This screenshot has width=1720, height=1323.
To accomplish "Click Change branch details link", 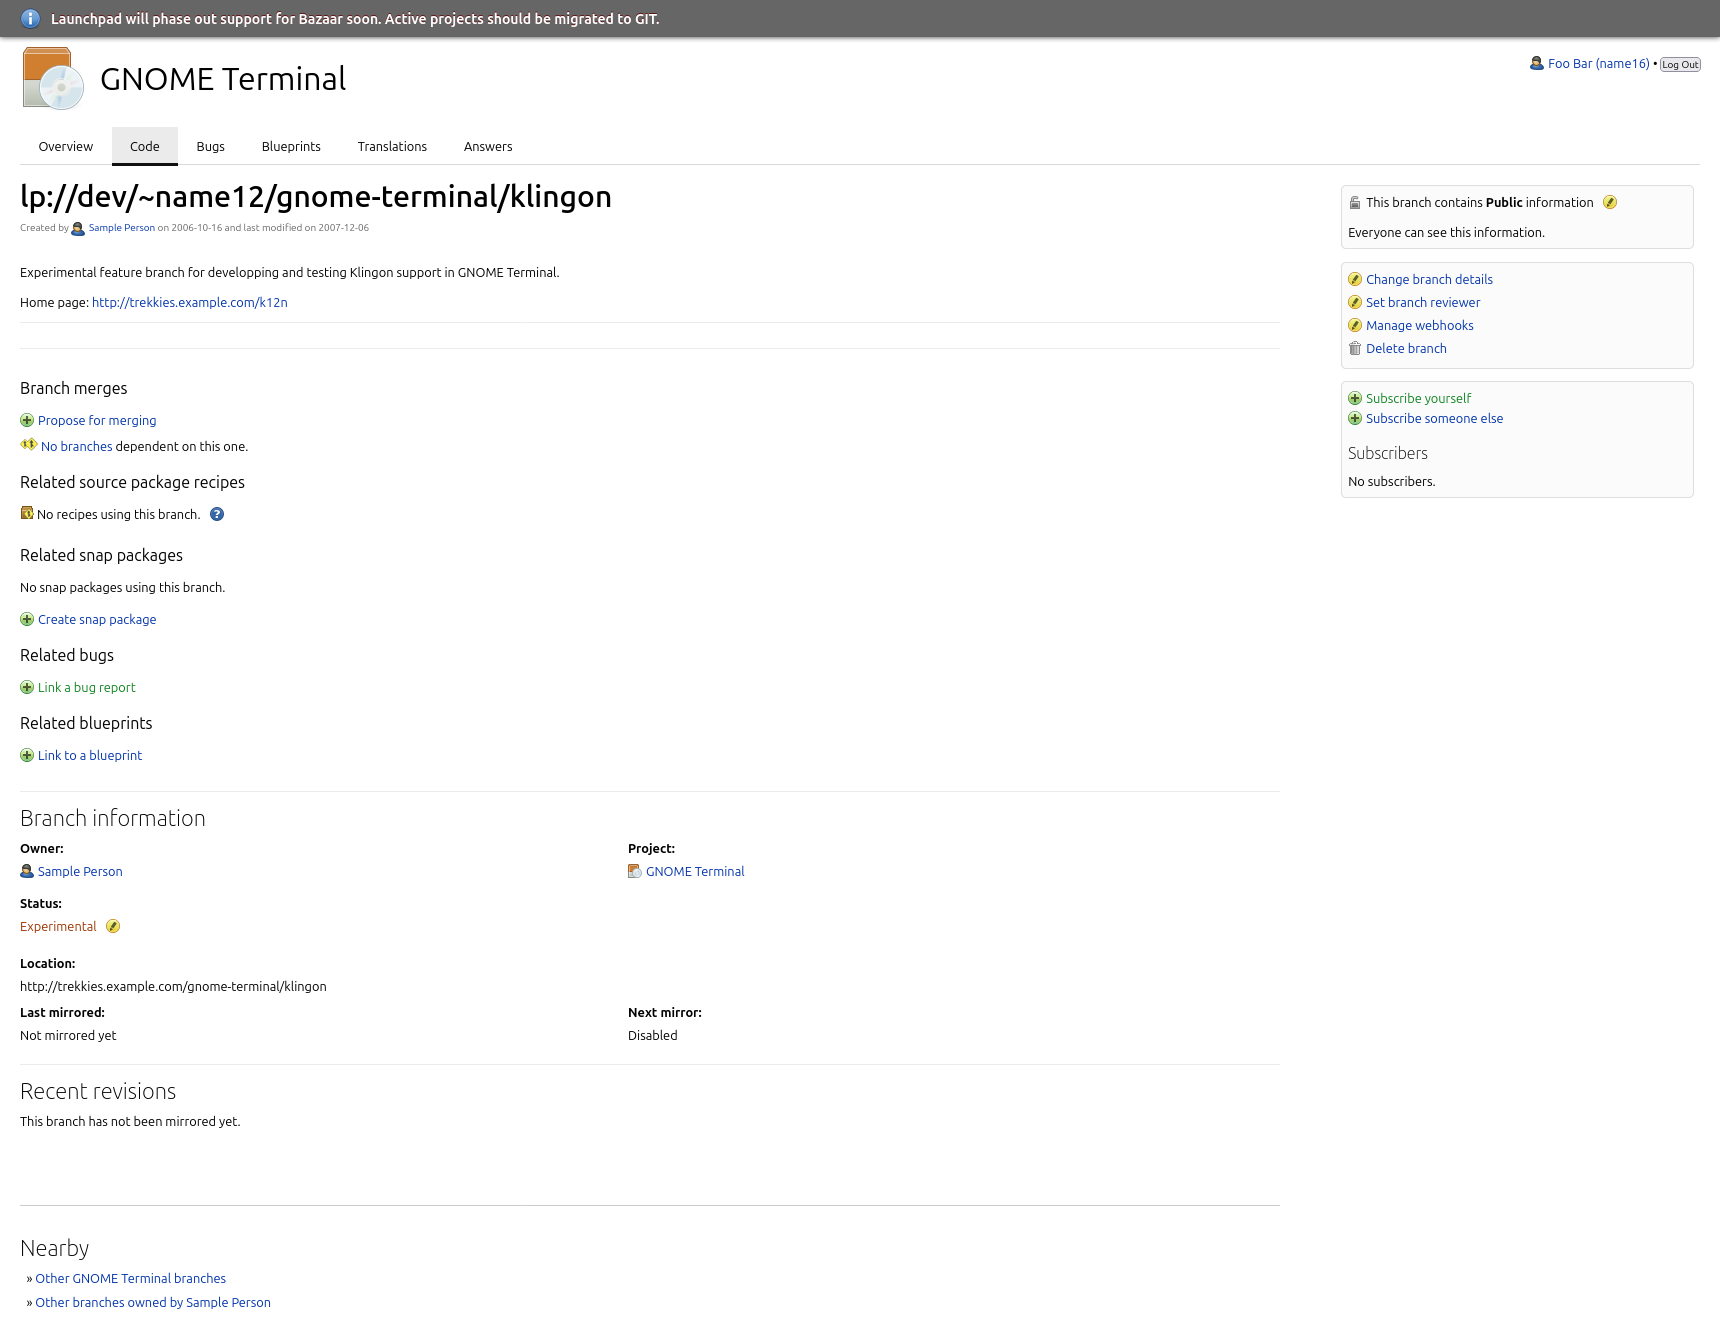I will click(1428, 280).
